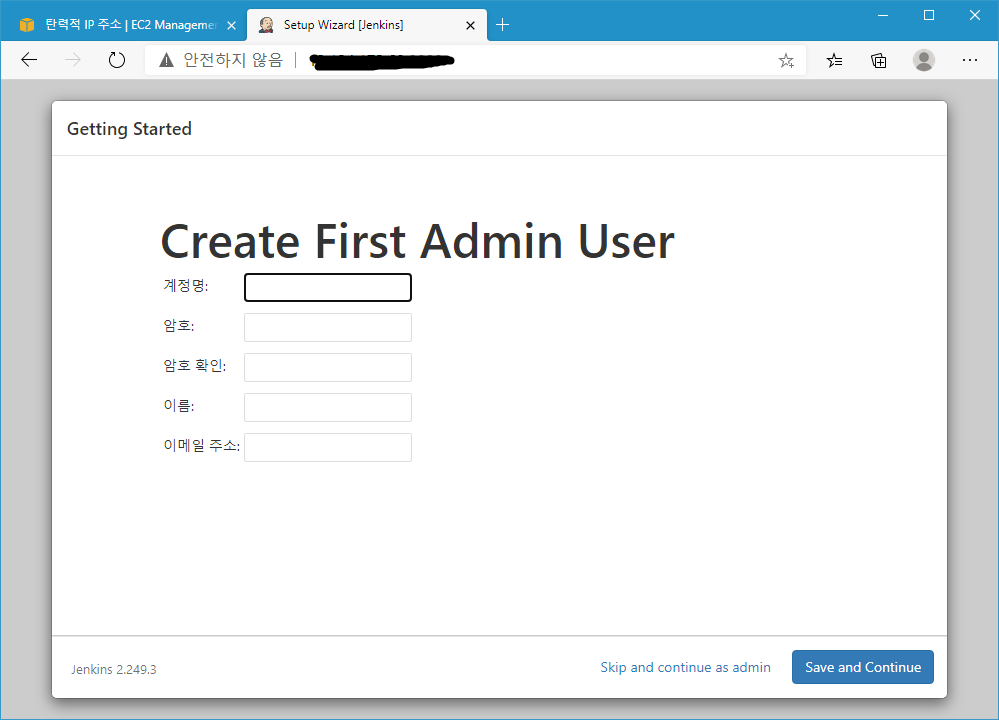This screenshot has height=720, width=999.
Task: Click the Getting Started header text
Action: tap(129, 129)
